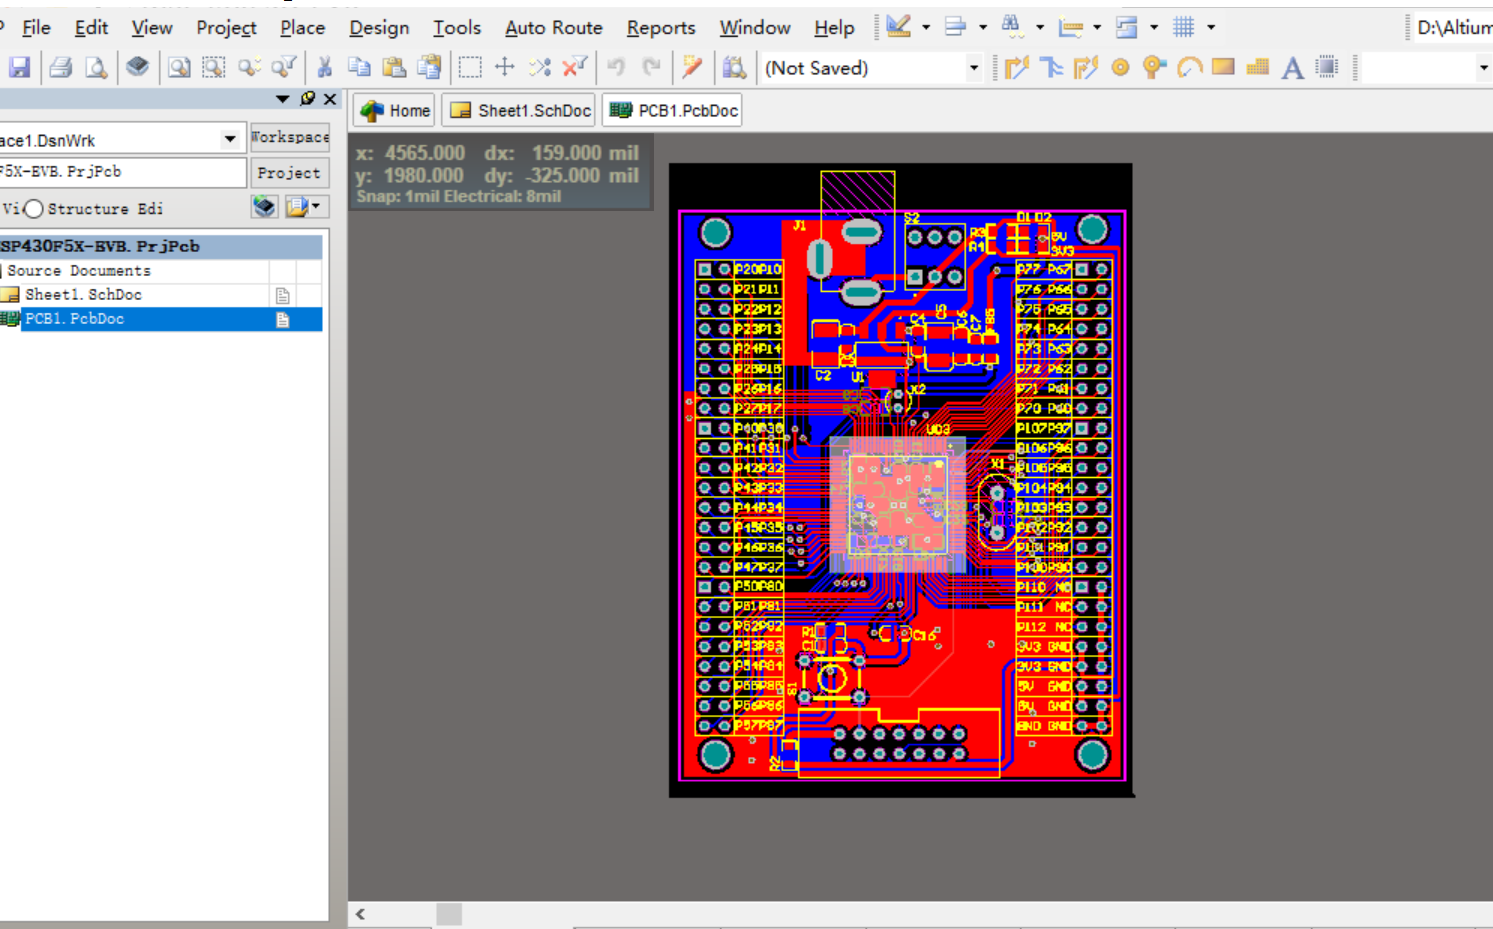Image resolution: width=1493 pixels, height=929 pixels.
Task: Place a Pad using toolbar icon
Action: 1121,68
